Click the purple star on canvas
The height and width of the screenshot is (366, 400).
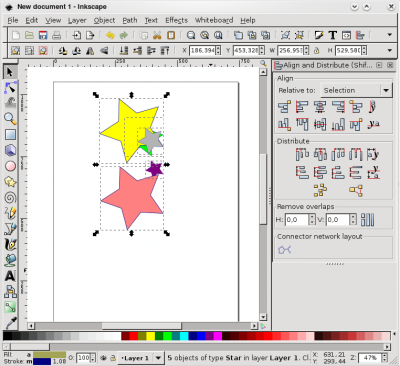154,169
